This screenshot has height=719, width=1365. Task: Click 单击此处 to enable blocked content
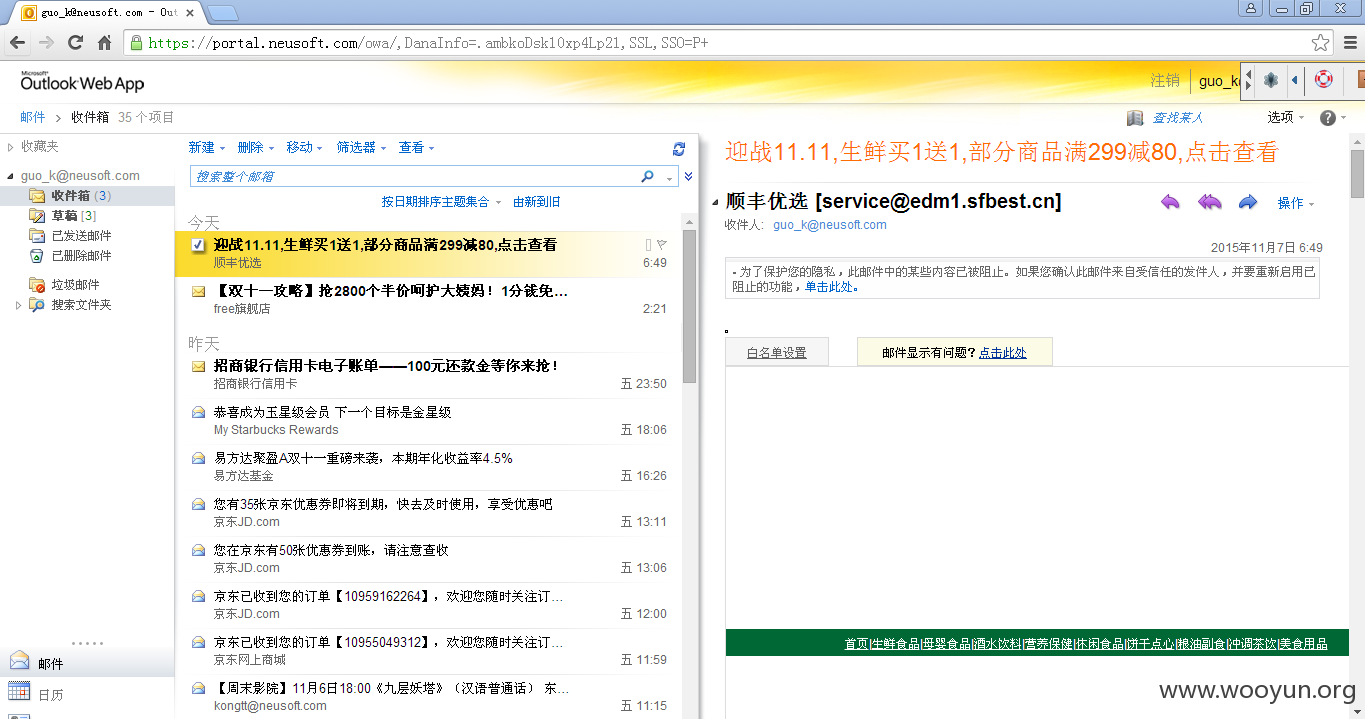point(831,287)
